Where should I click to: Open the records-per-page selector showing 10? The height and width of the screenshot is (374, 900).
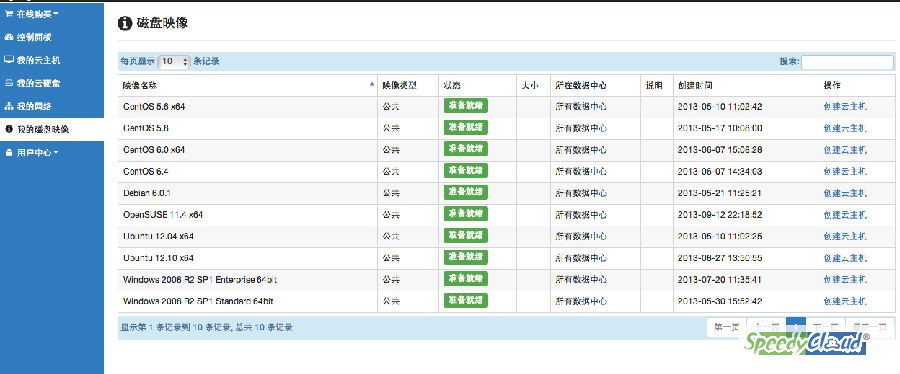[173, 61]
